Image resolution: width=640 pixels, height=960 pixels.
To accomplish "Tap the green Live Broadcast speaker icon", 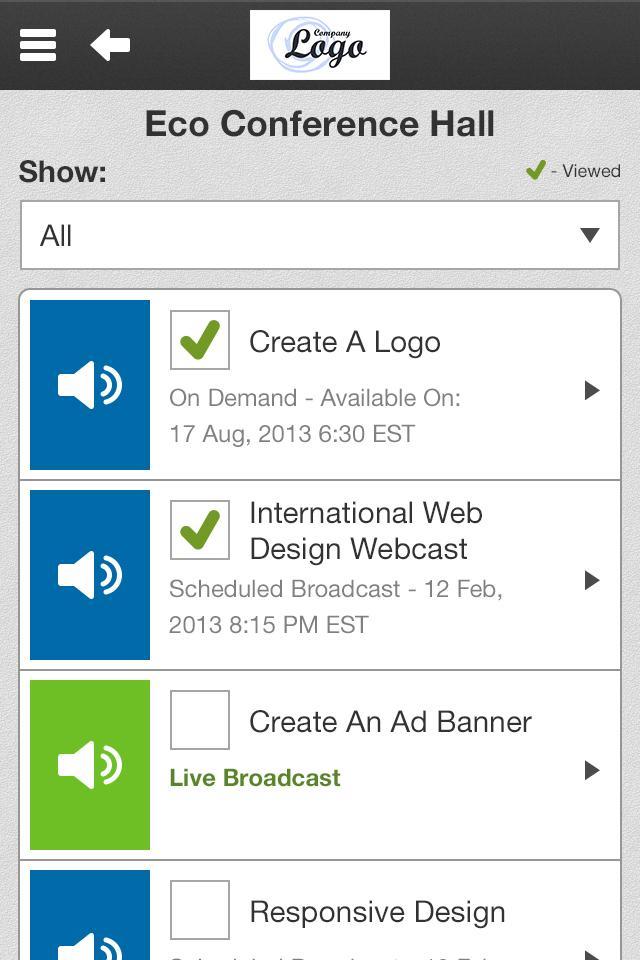I will point(90,765).
